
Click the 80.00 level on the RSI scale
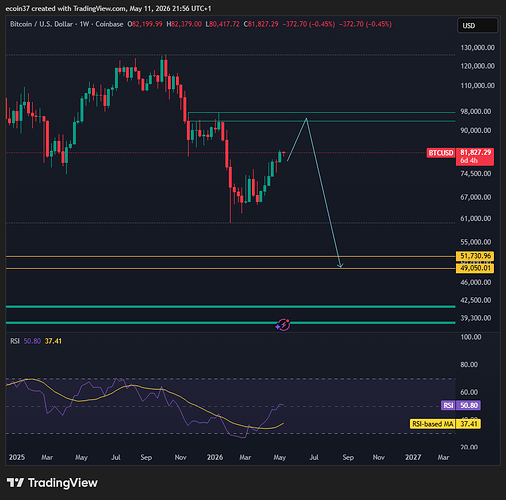(469, 365)
